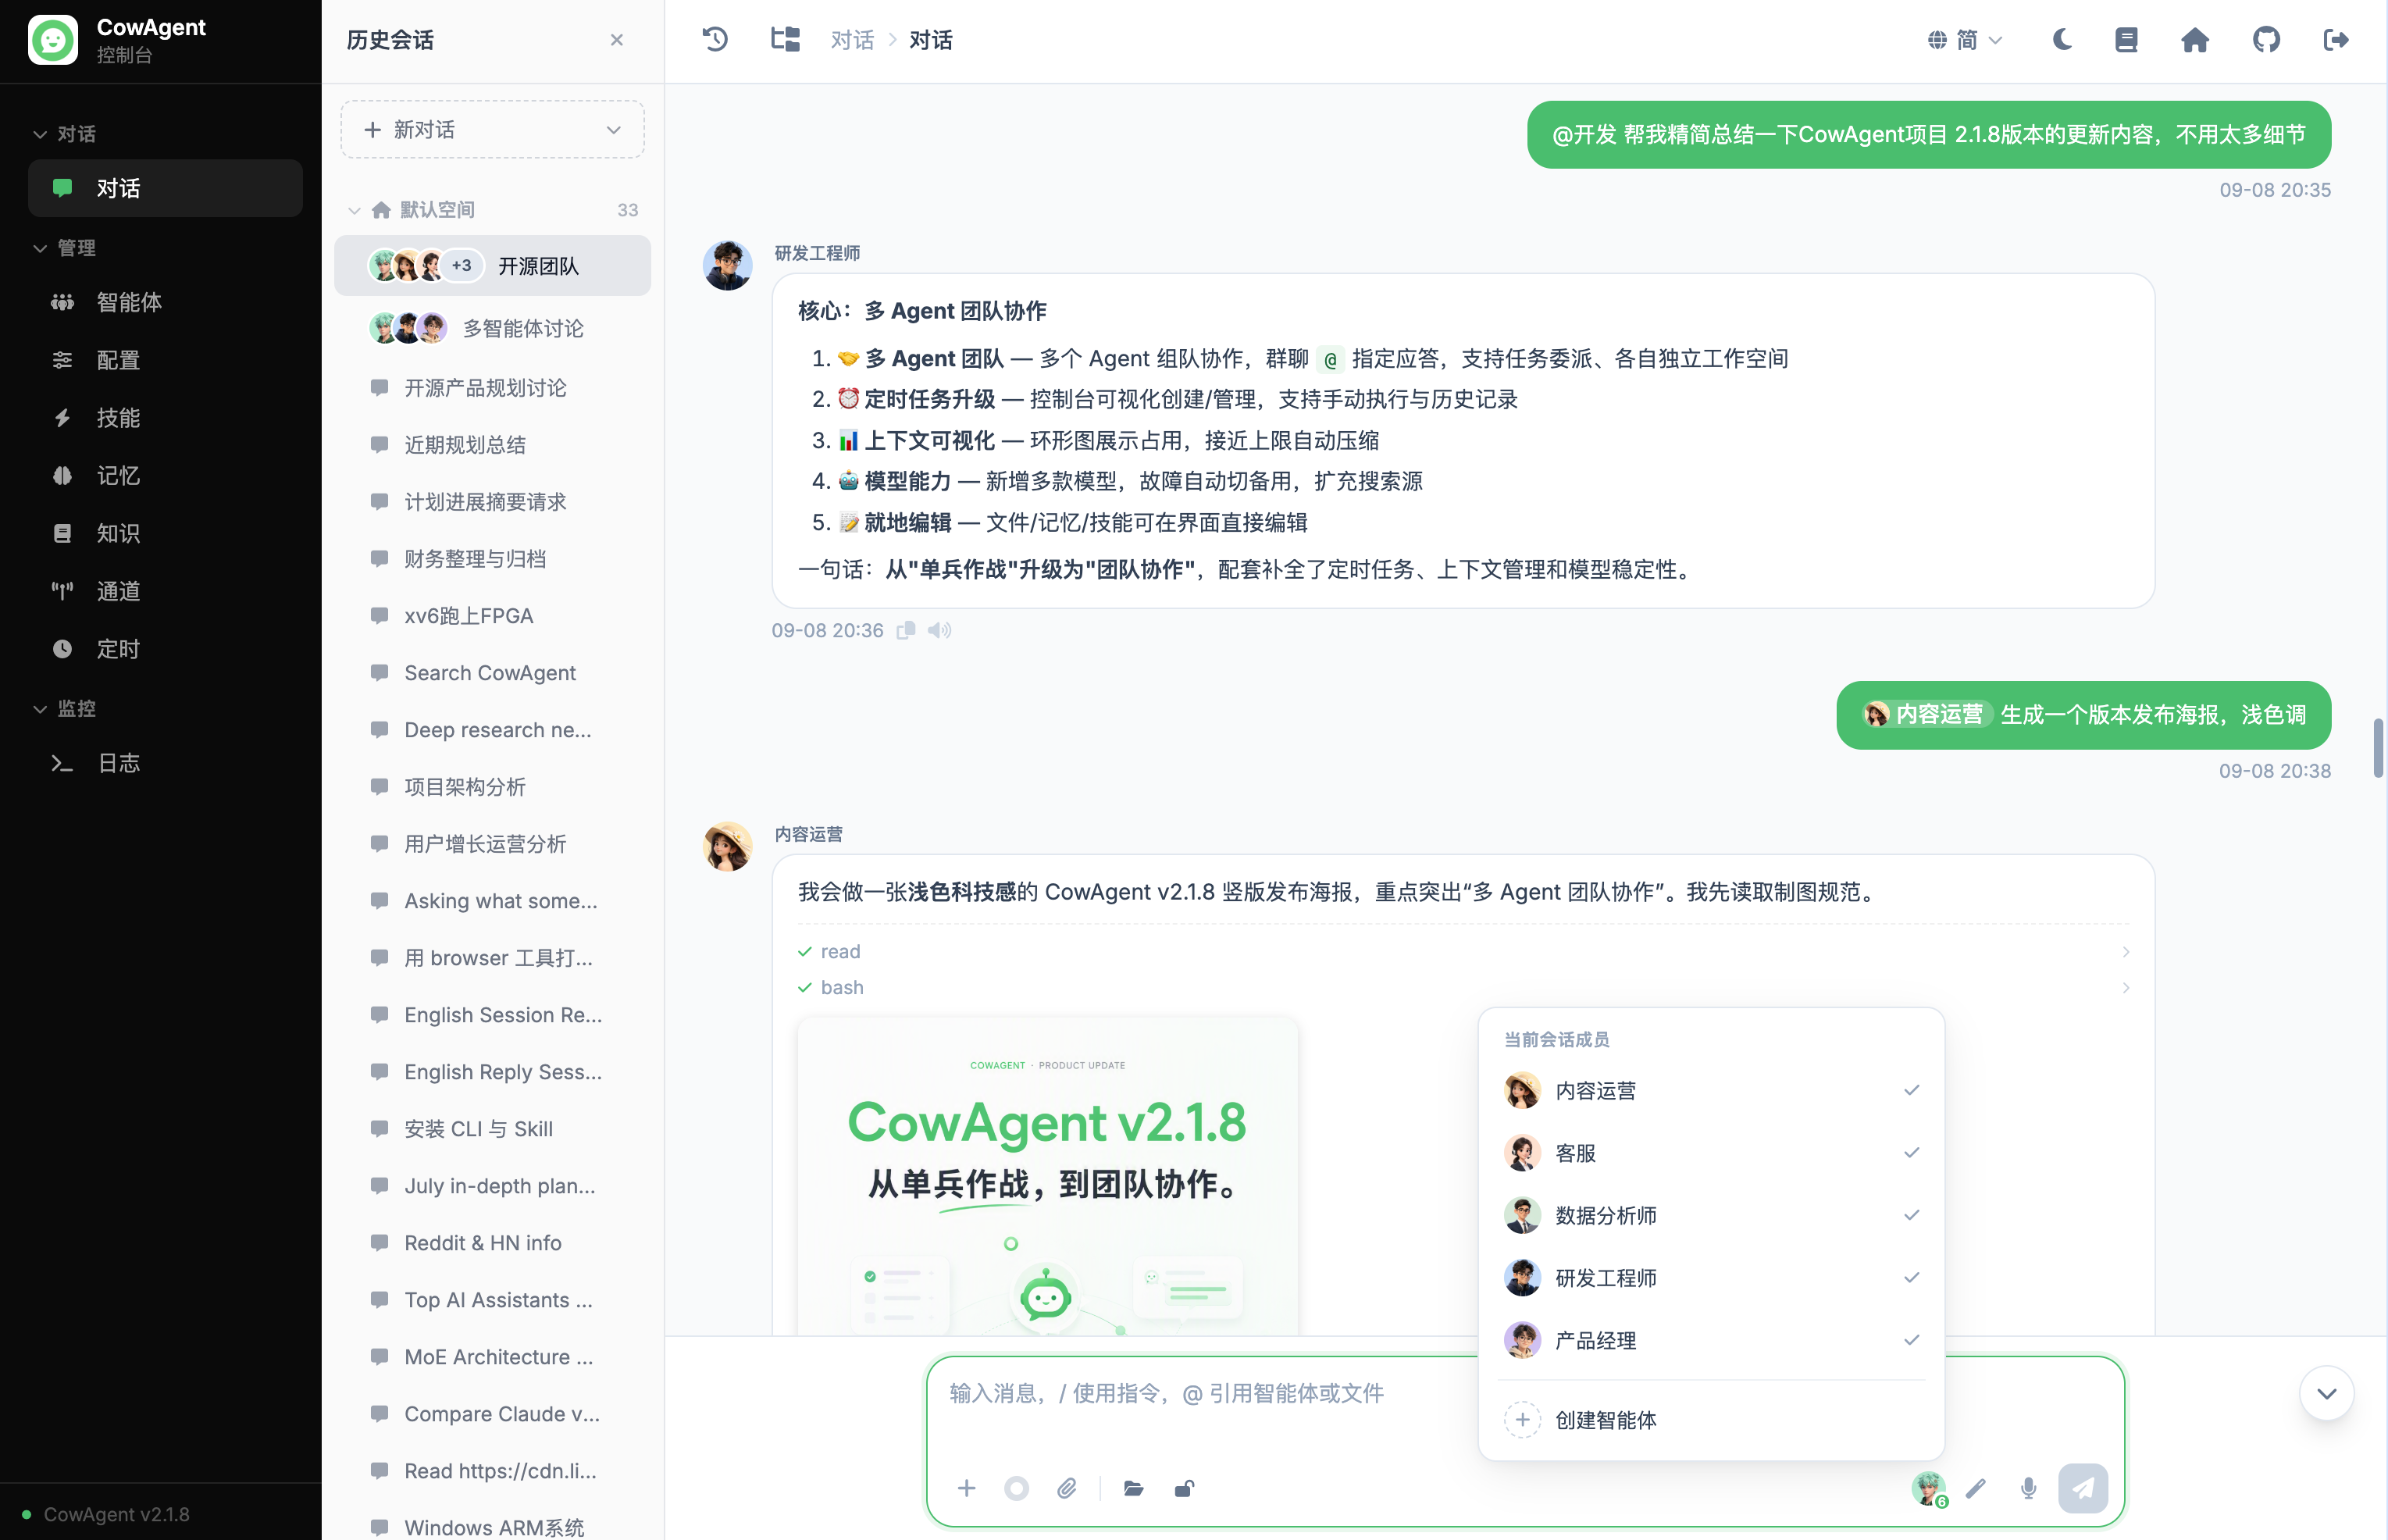Open the 开源产品规划讨论 conversation

(x=492, y=388)
